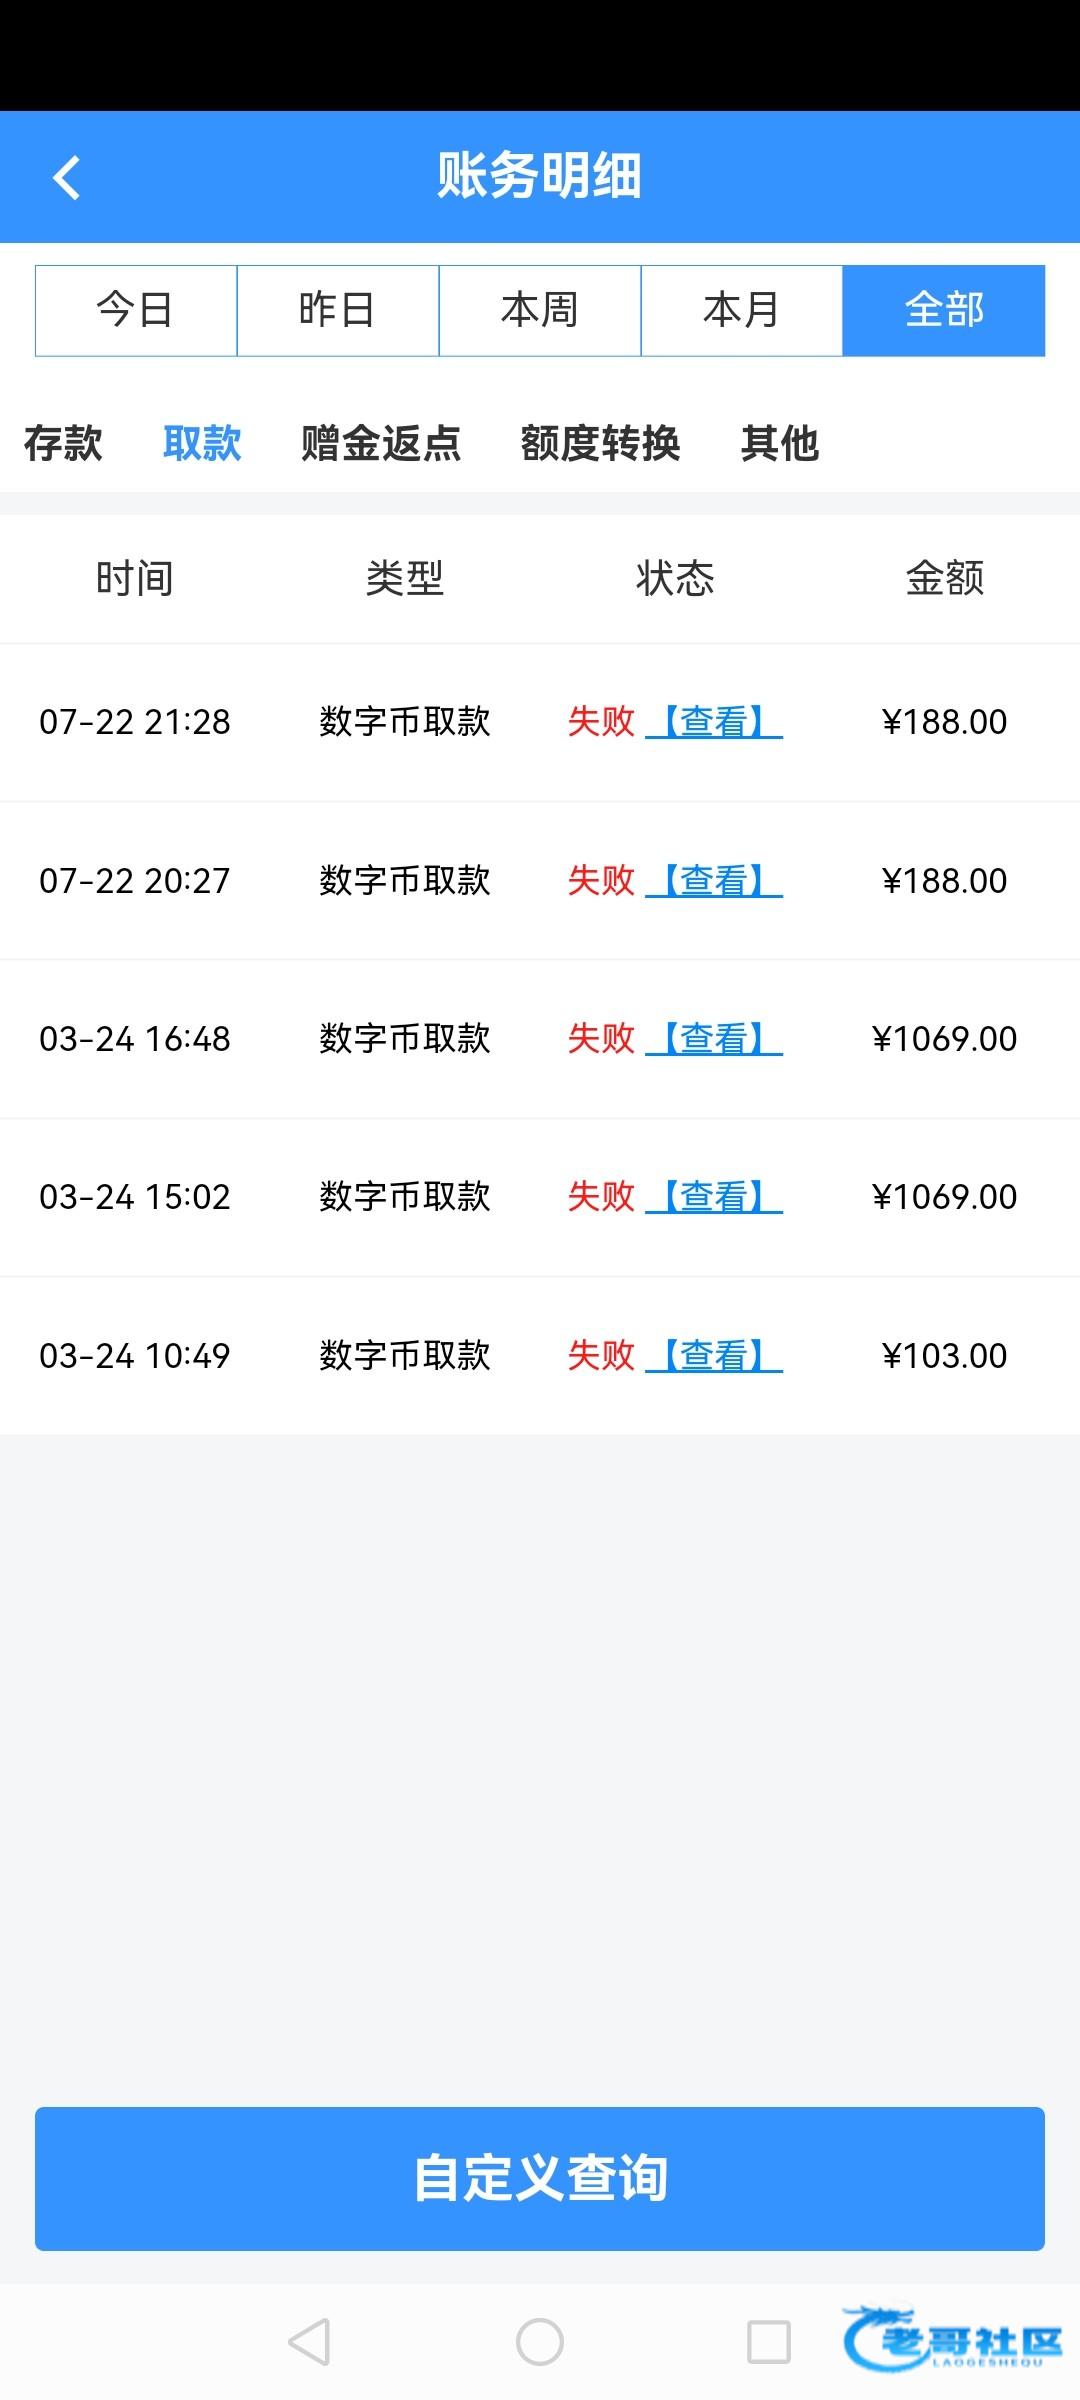Select the 本周 date filter

point(540,310)
